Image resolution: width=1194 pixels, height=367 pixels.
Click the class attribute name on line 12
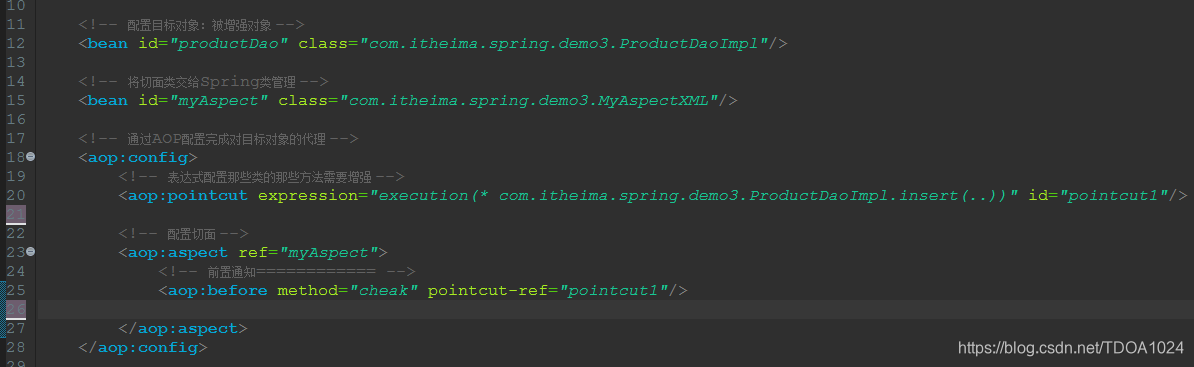pyautogui.click(x=323, y=43)
